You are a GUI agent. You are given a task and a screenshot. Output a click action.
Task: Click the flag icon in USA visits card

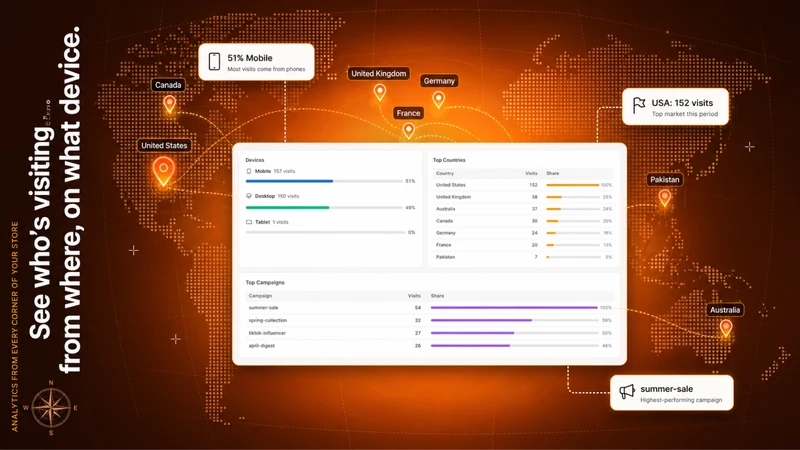[639, 106]
